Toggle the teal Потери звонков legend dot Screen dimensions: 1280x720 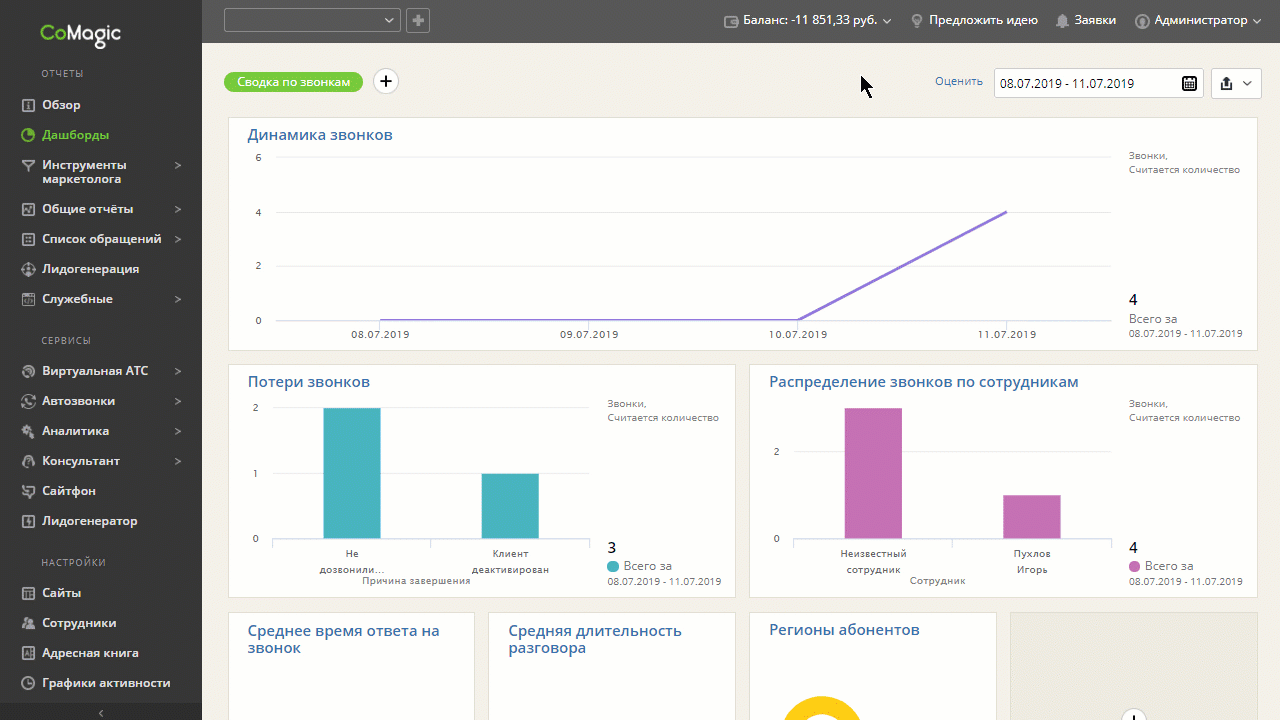tap(613, 566)
